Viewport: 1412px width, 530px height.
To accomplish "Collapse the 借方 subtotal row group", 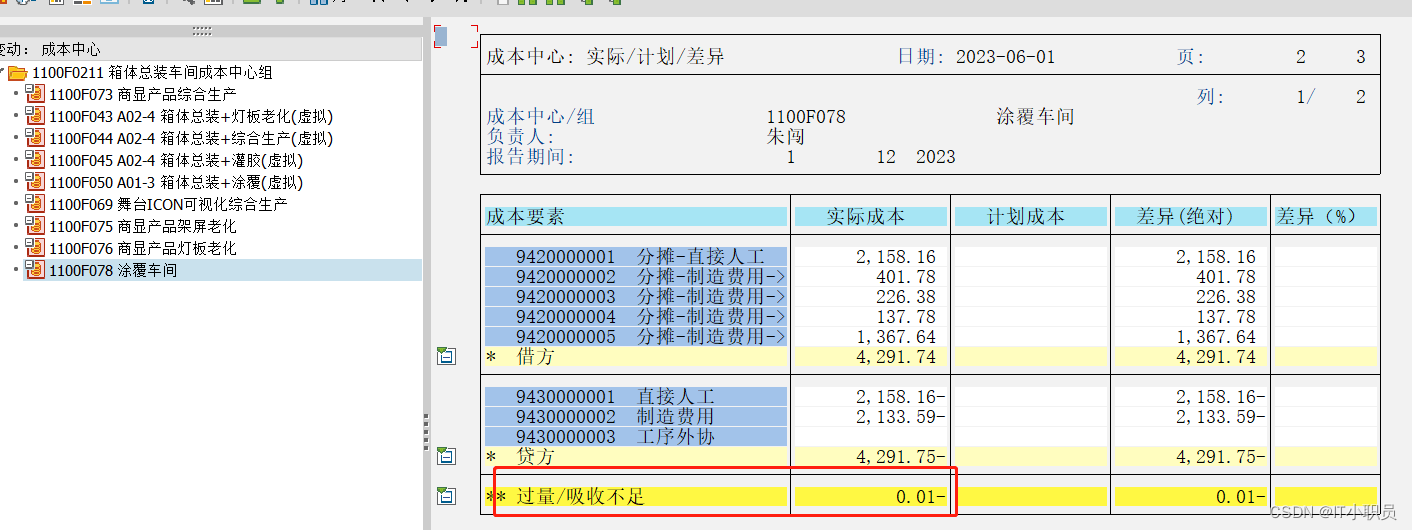I will [x=446, y=356].
